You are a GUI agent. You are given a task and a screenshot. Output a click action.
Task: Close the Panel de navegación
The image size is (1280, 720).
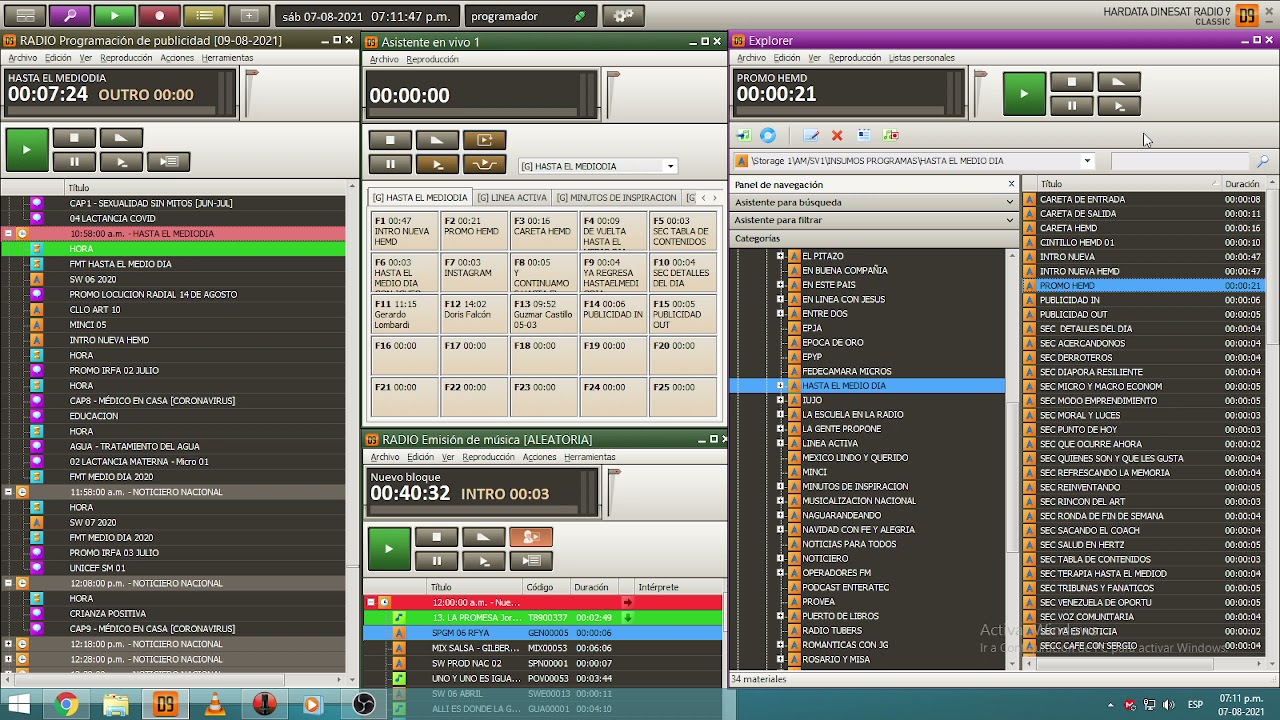[x=1011, y=184]
